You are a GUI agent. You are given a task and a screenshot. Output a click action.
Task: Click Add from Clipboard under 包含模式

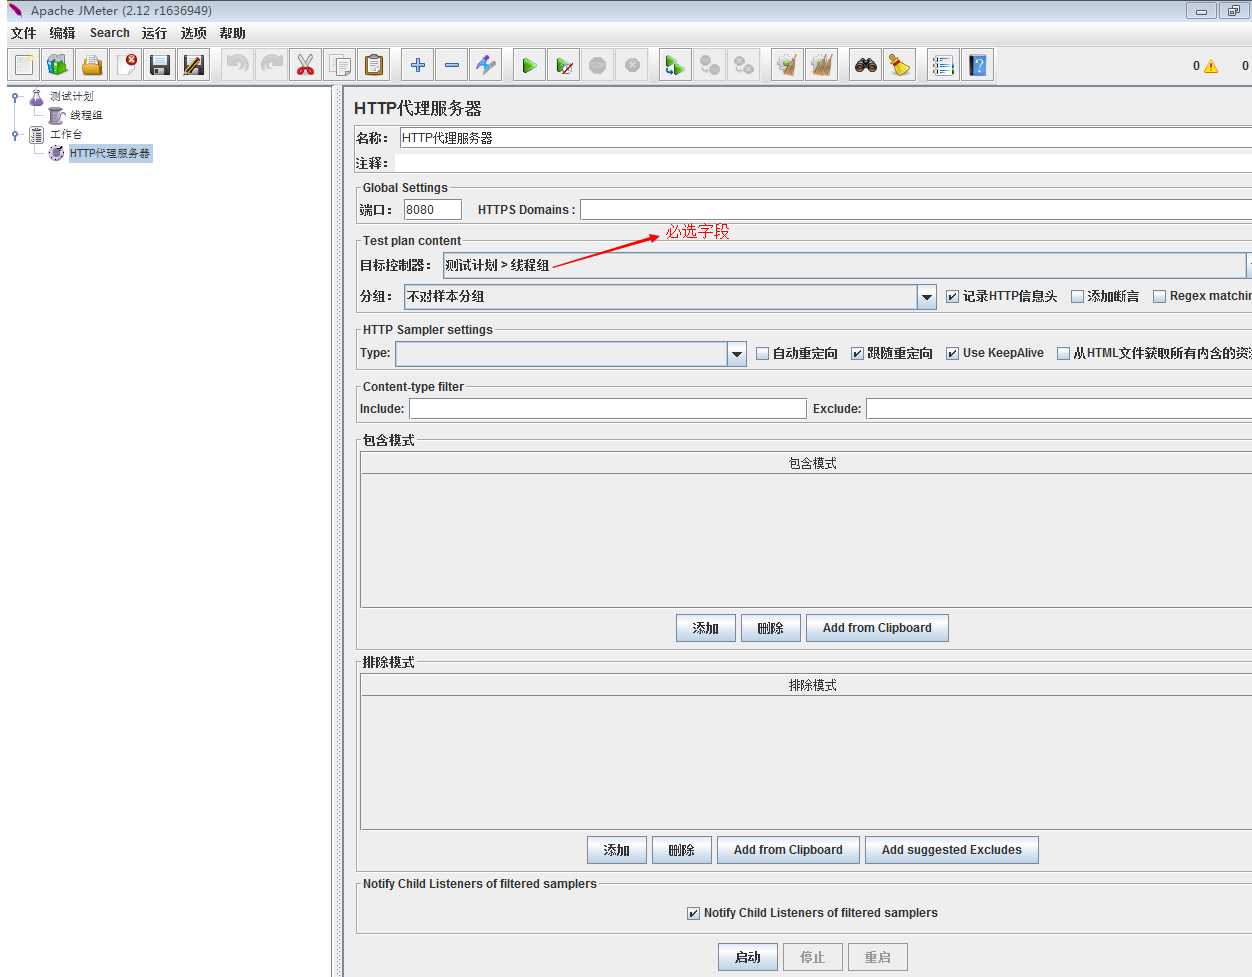pos(877,628)
